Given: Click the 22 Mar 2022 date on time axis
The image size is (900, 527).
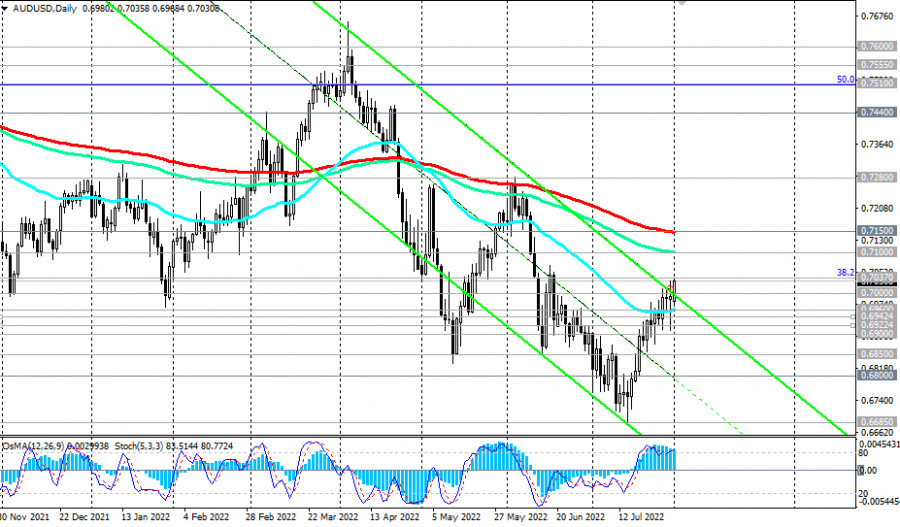Looking at the screenshot, I should pos(333,518).
